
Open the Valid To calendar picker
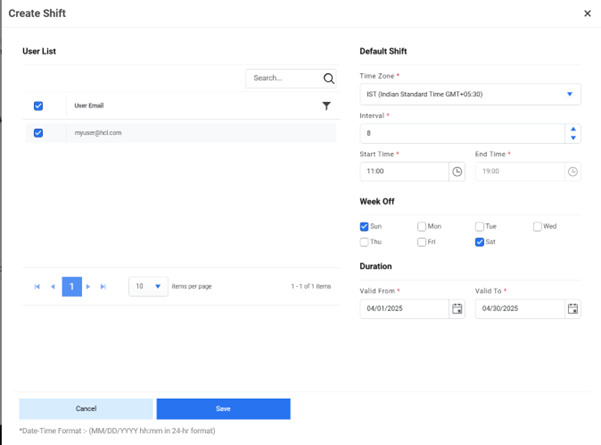point(573,308)
